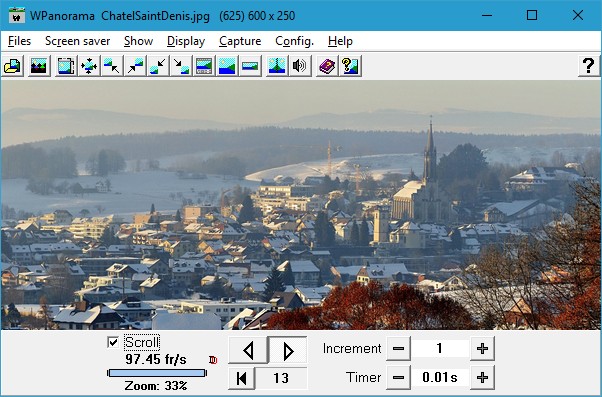Decrease Timer with minus button
Screen dimensions: 602x397
398,377
